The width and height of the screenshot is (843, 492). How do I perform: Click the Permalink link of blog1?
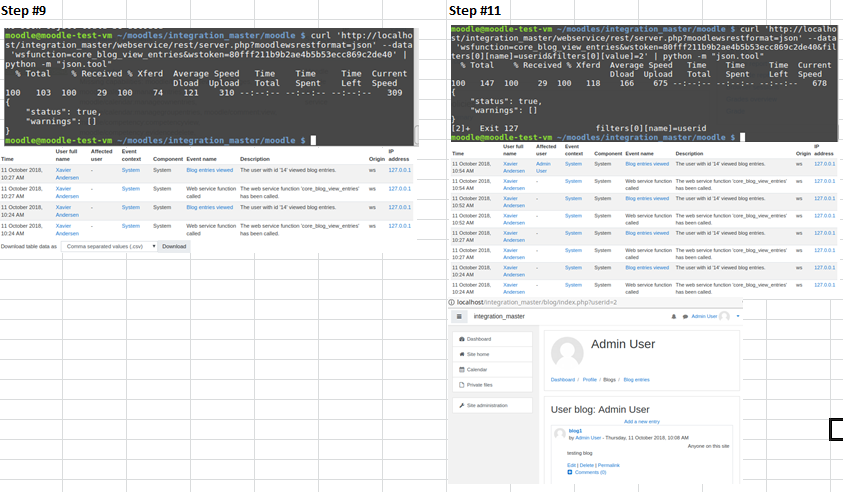coord(609,465)
